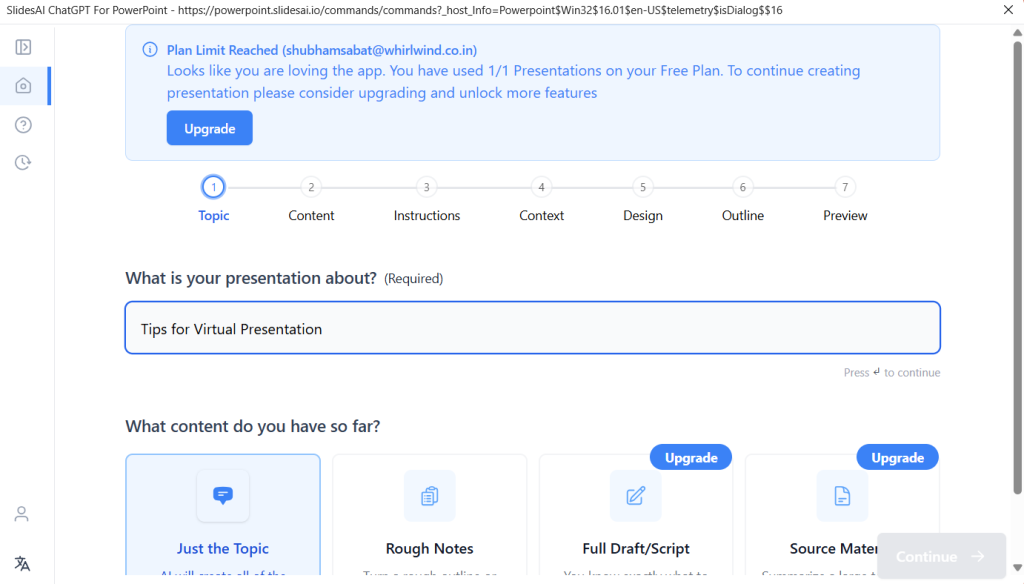Click the info icon in Plan Limit banner

pos(150,50)
